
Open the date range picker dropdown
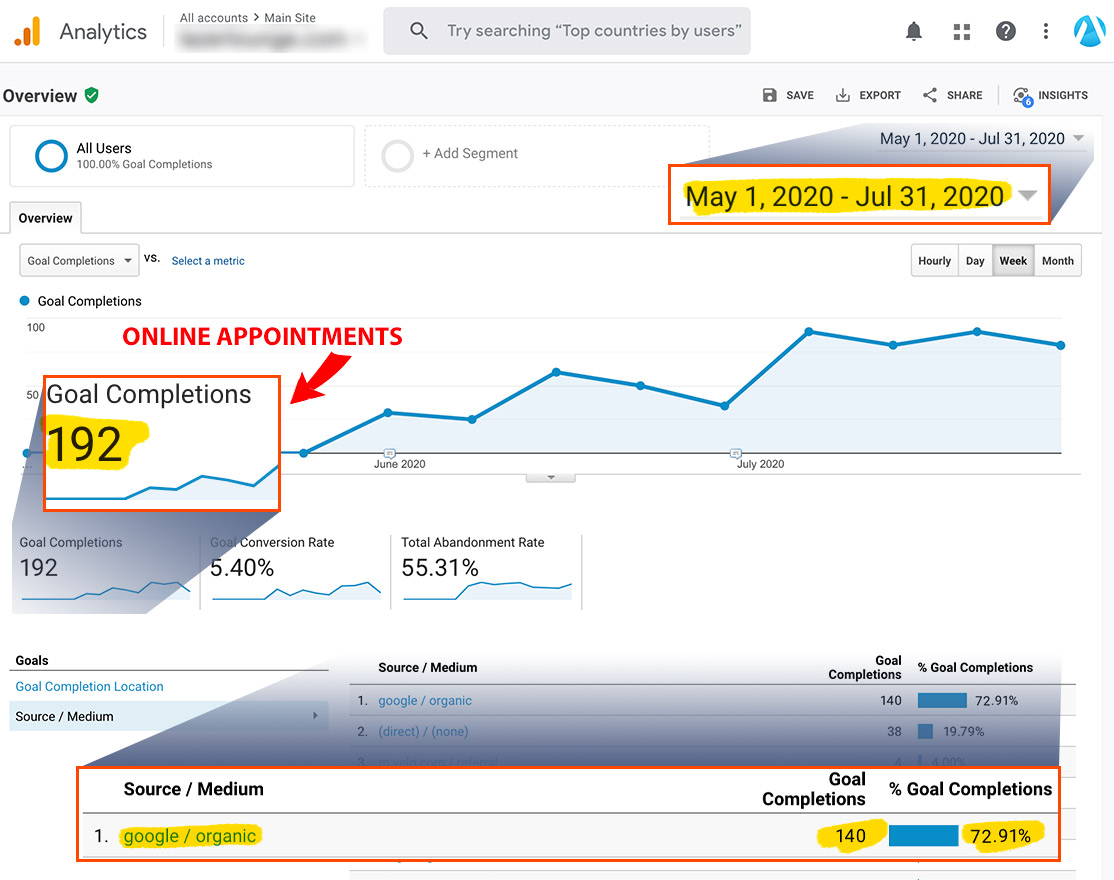[x=1077, y=138]
